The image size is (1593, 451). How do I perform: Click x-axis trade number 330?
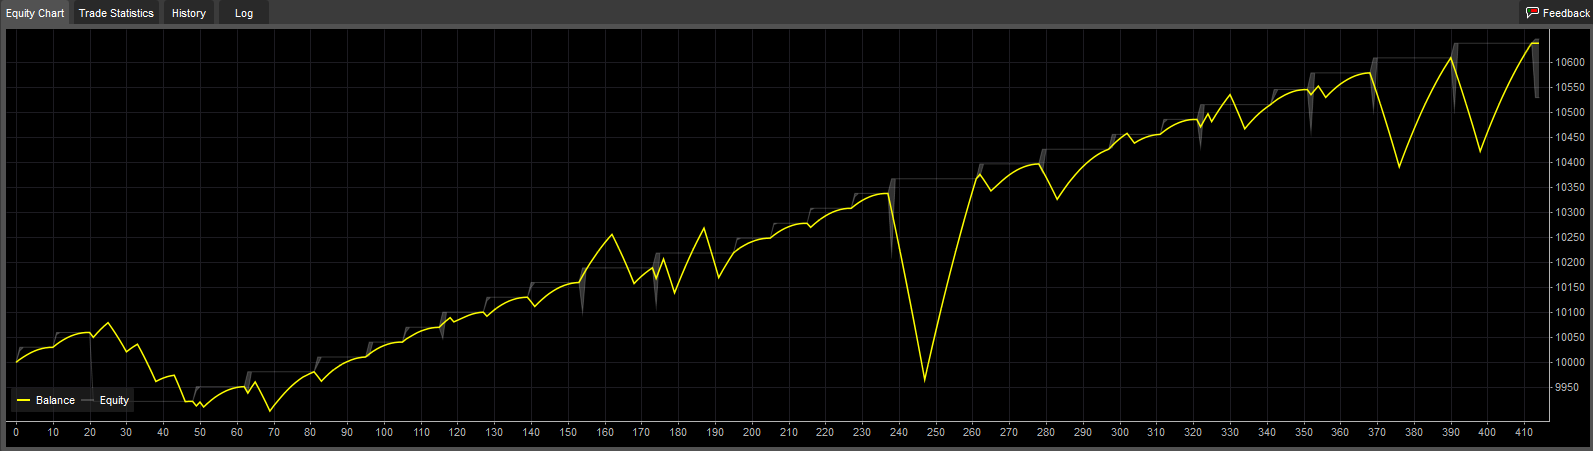(1230, 432)
